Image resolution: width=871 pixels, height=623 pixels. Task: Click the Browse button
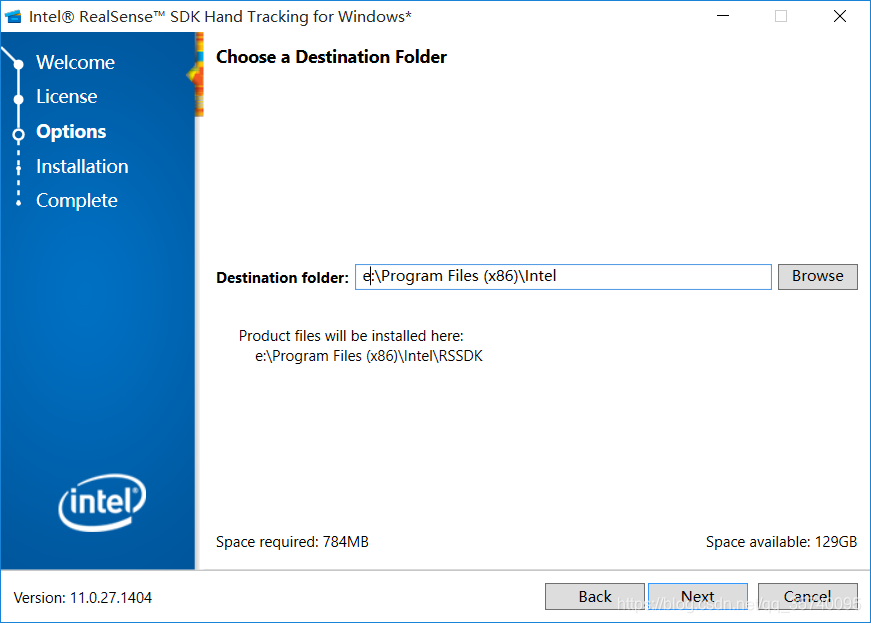click(817, 277)
